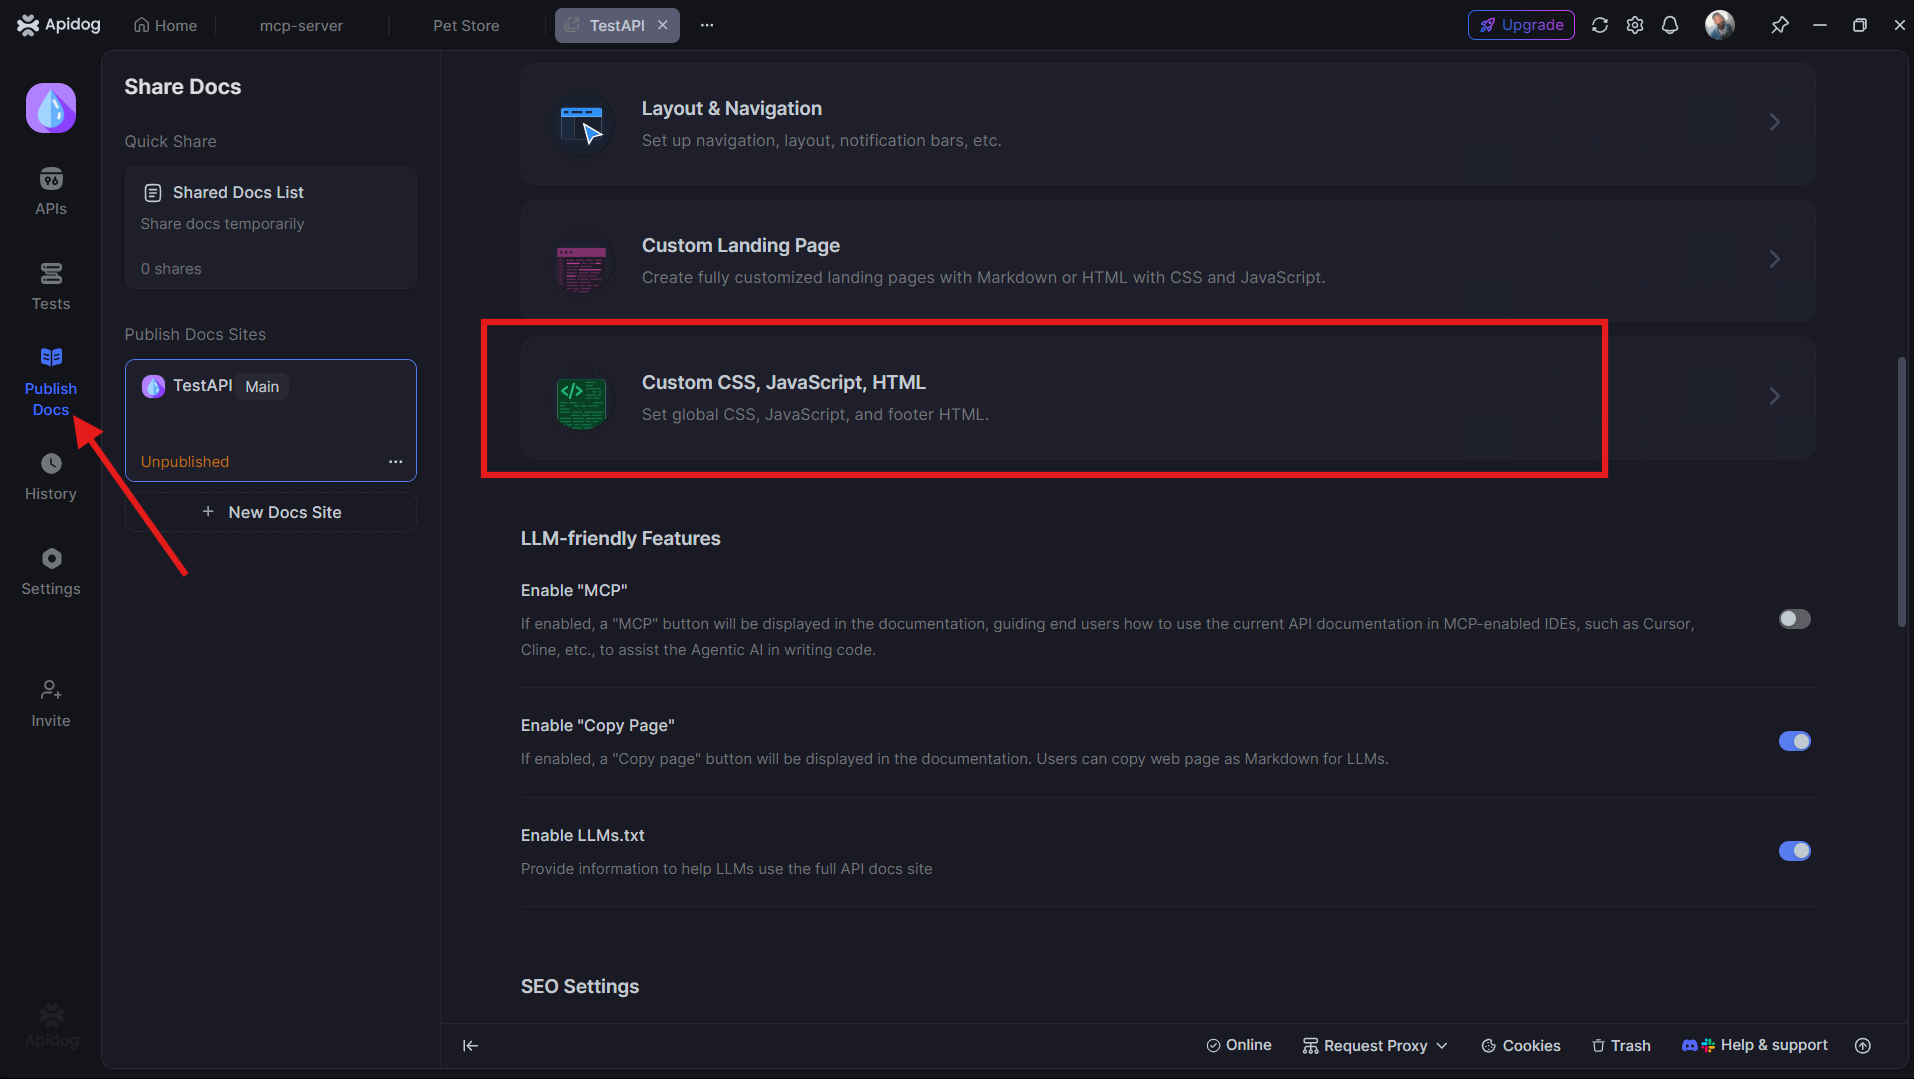Disable the "Copy Page" toggle
Image resolution: width=1914 pixels, height=1079 pixels.
pyautogui.click(x=1794, y=741)
